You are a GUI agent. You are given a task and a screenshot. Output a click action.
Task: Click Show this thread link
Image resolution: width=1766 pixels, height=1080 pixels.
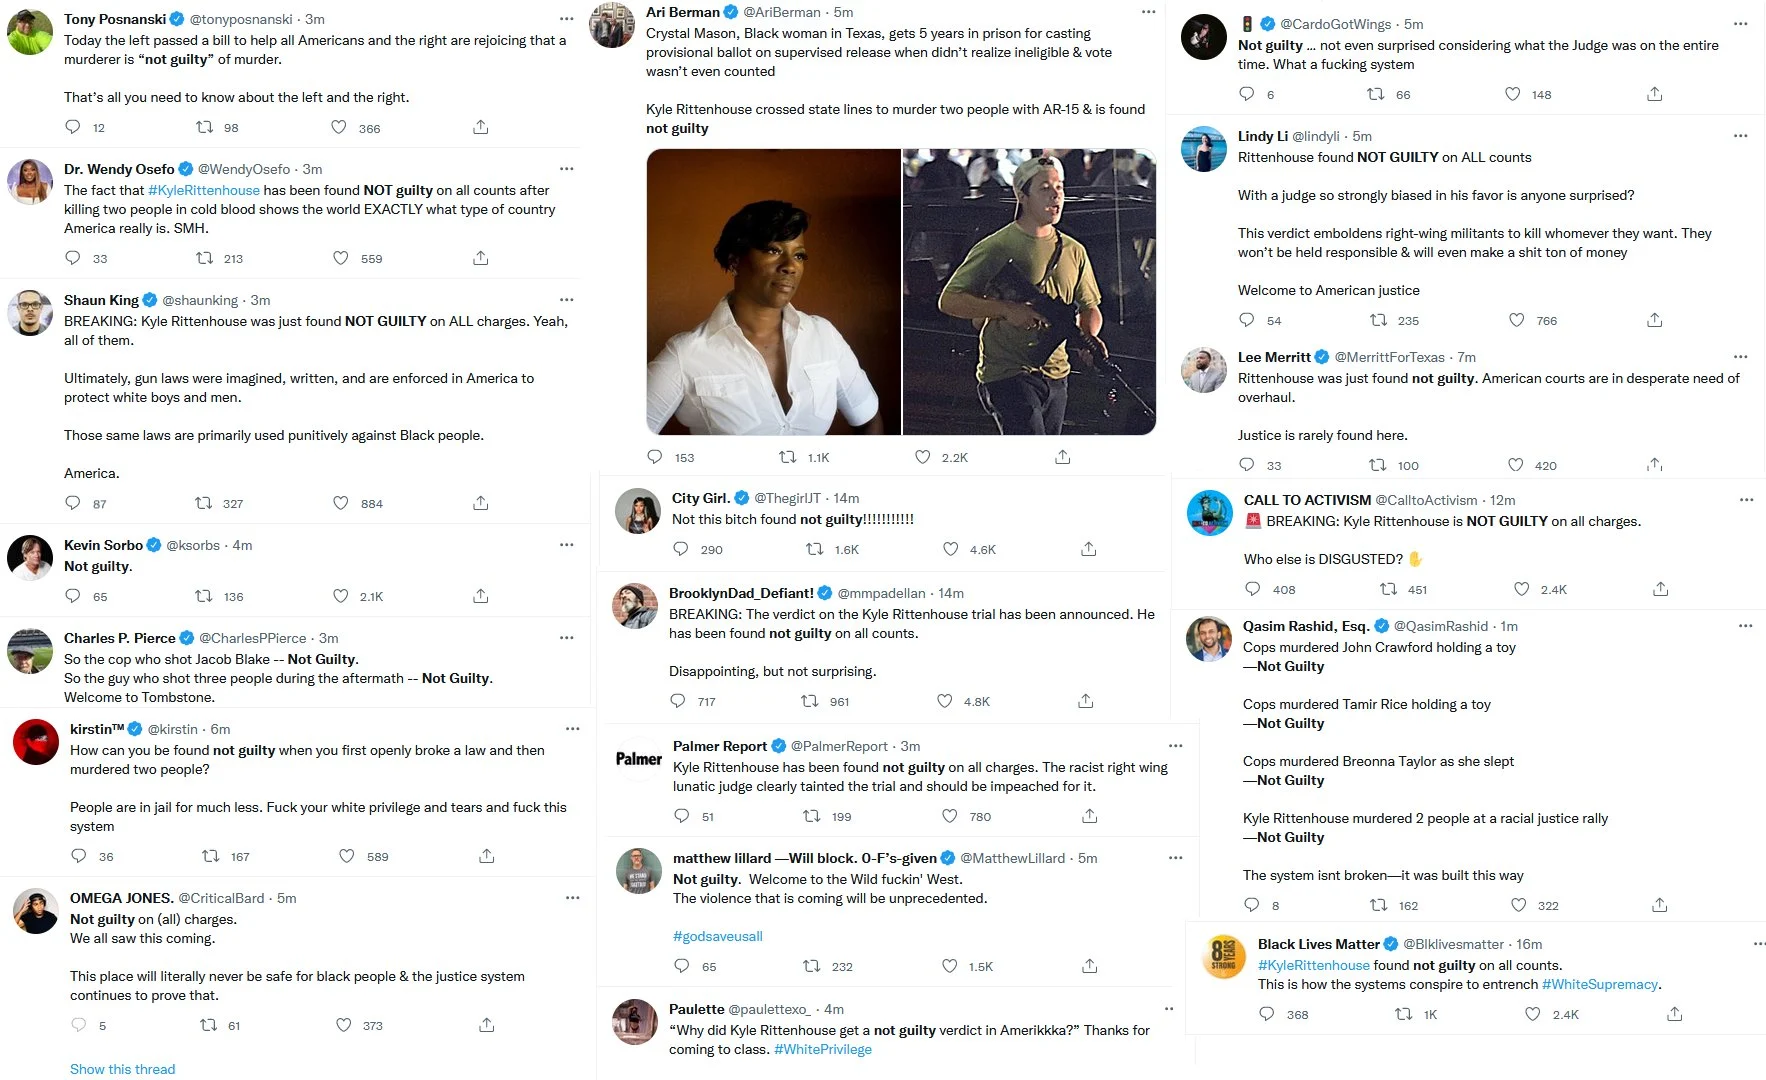pyautogui.click(x=122, y=1069)
